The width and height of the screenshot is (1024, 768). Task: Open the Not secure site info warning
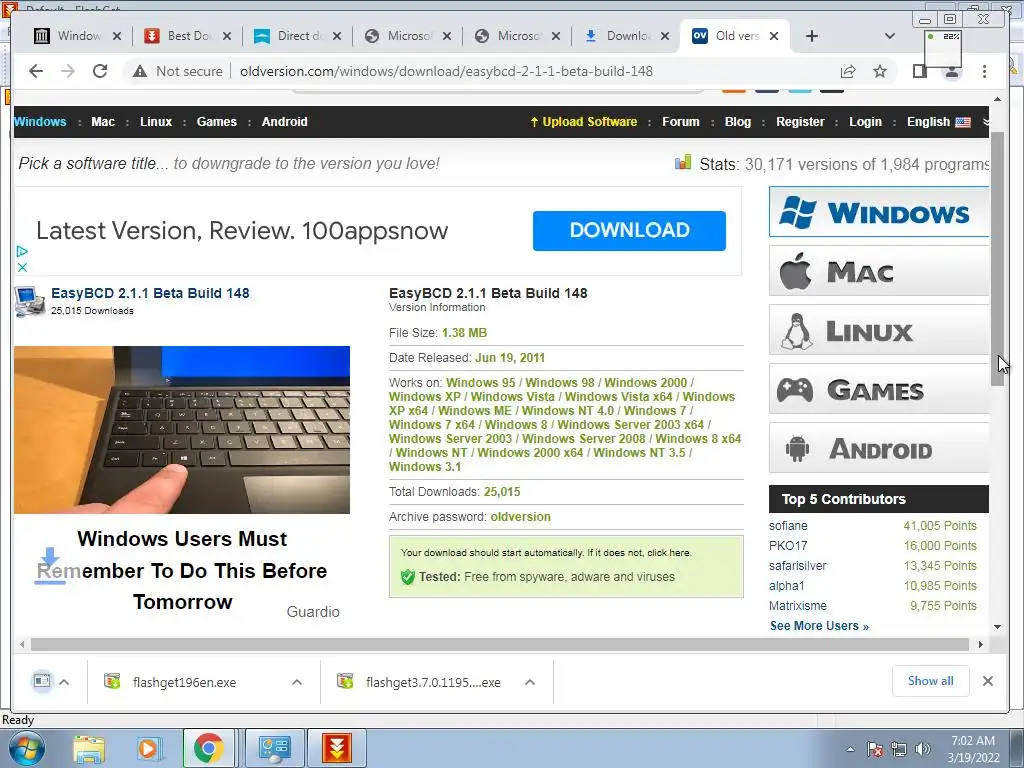[x=178, y=71]
